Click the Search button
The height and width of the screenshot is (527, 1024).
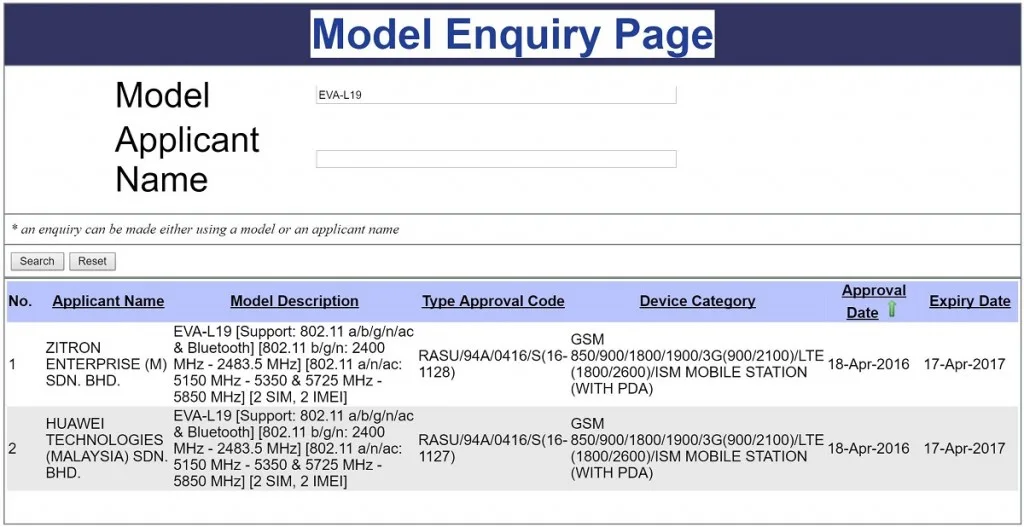[x=37, y=261]
